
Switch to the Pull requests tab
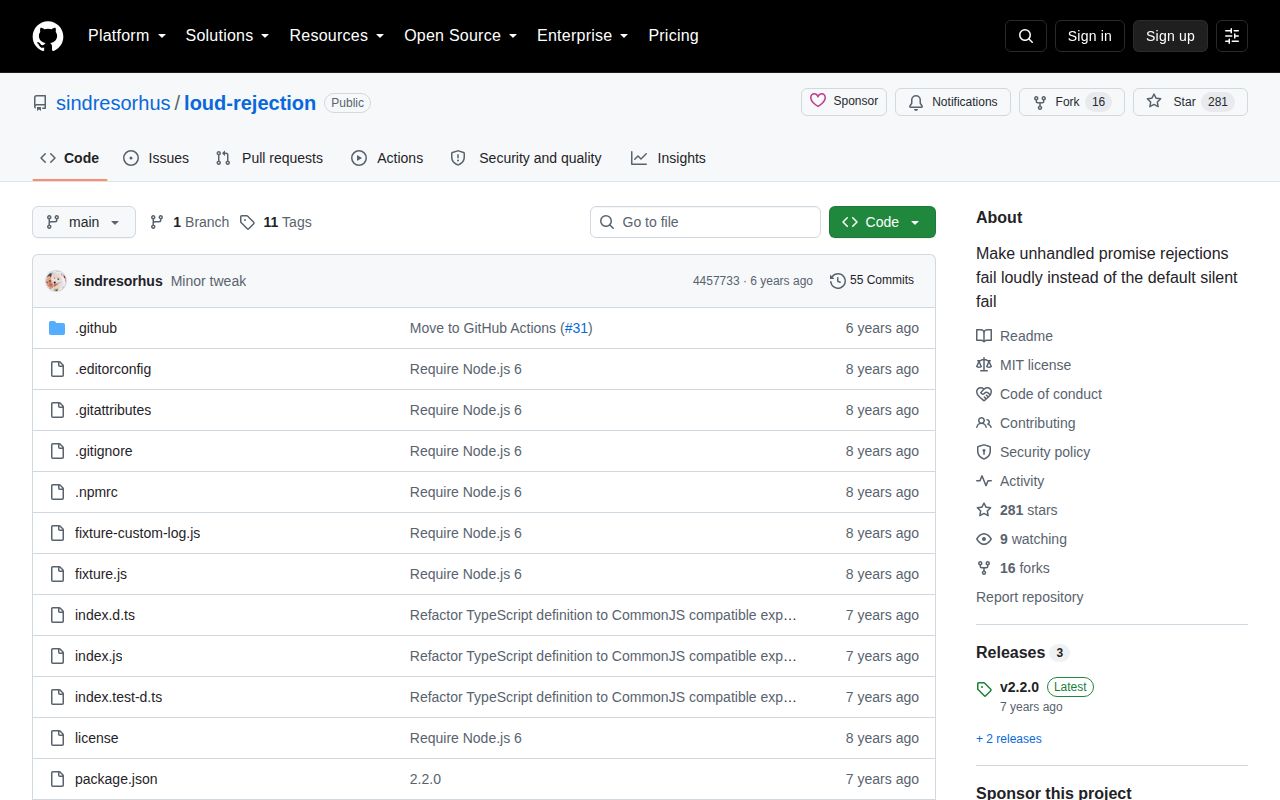click(269, 158)
